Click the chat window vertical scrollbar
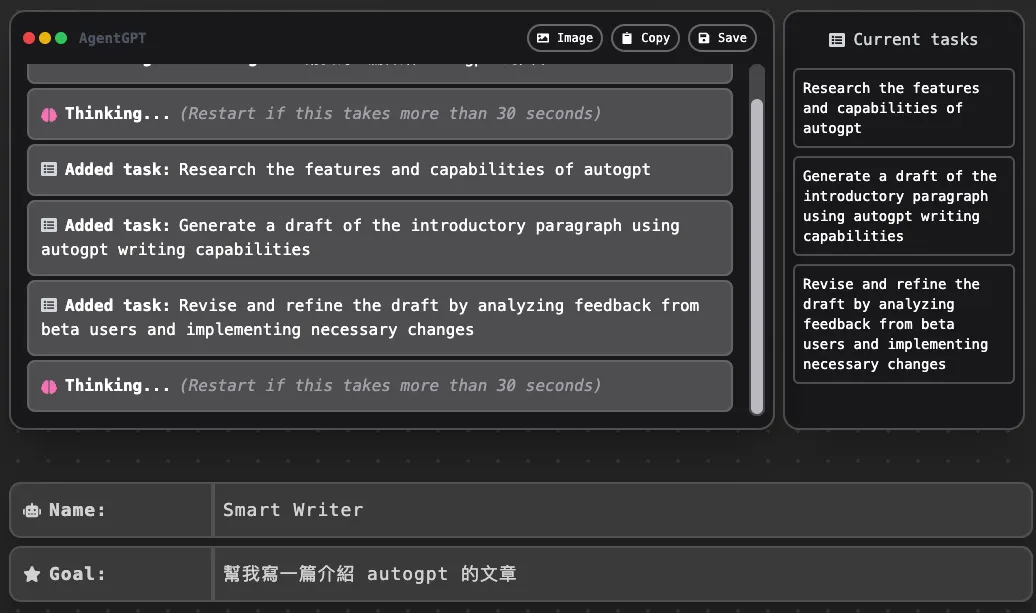Viewport: 1036px width, 613px height. point(757,256)
